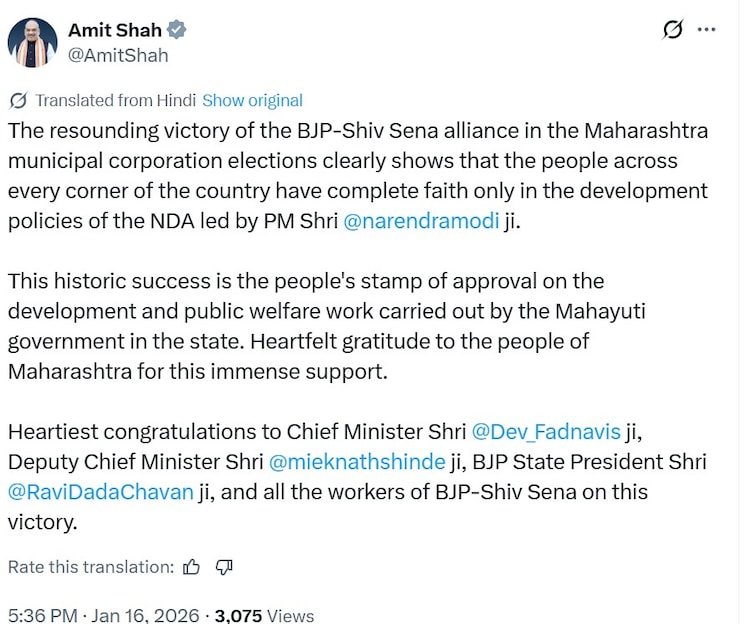Open the @AmitShah handle link
Viewport: 750px width, 624px height.
pyautogui.click(x=118, y=56)
